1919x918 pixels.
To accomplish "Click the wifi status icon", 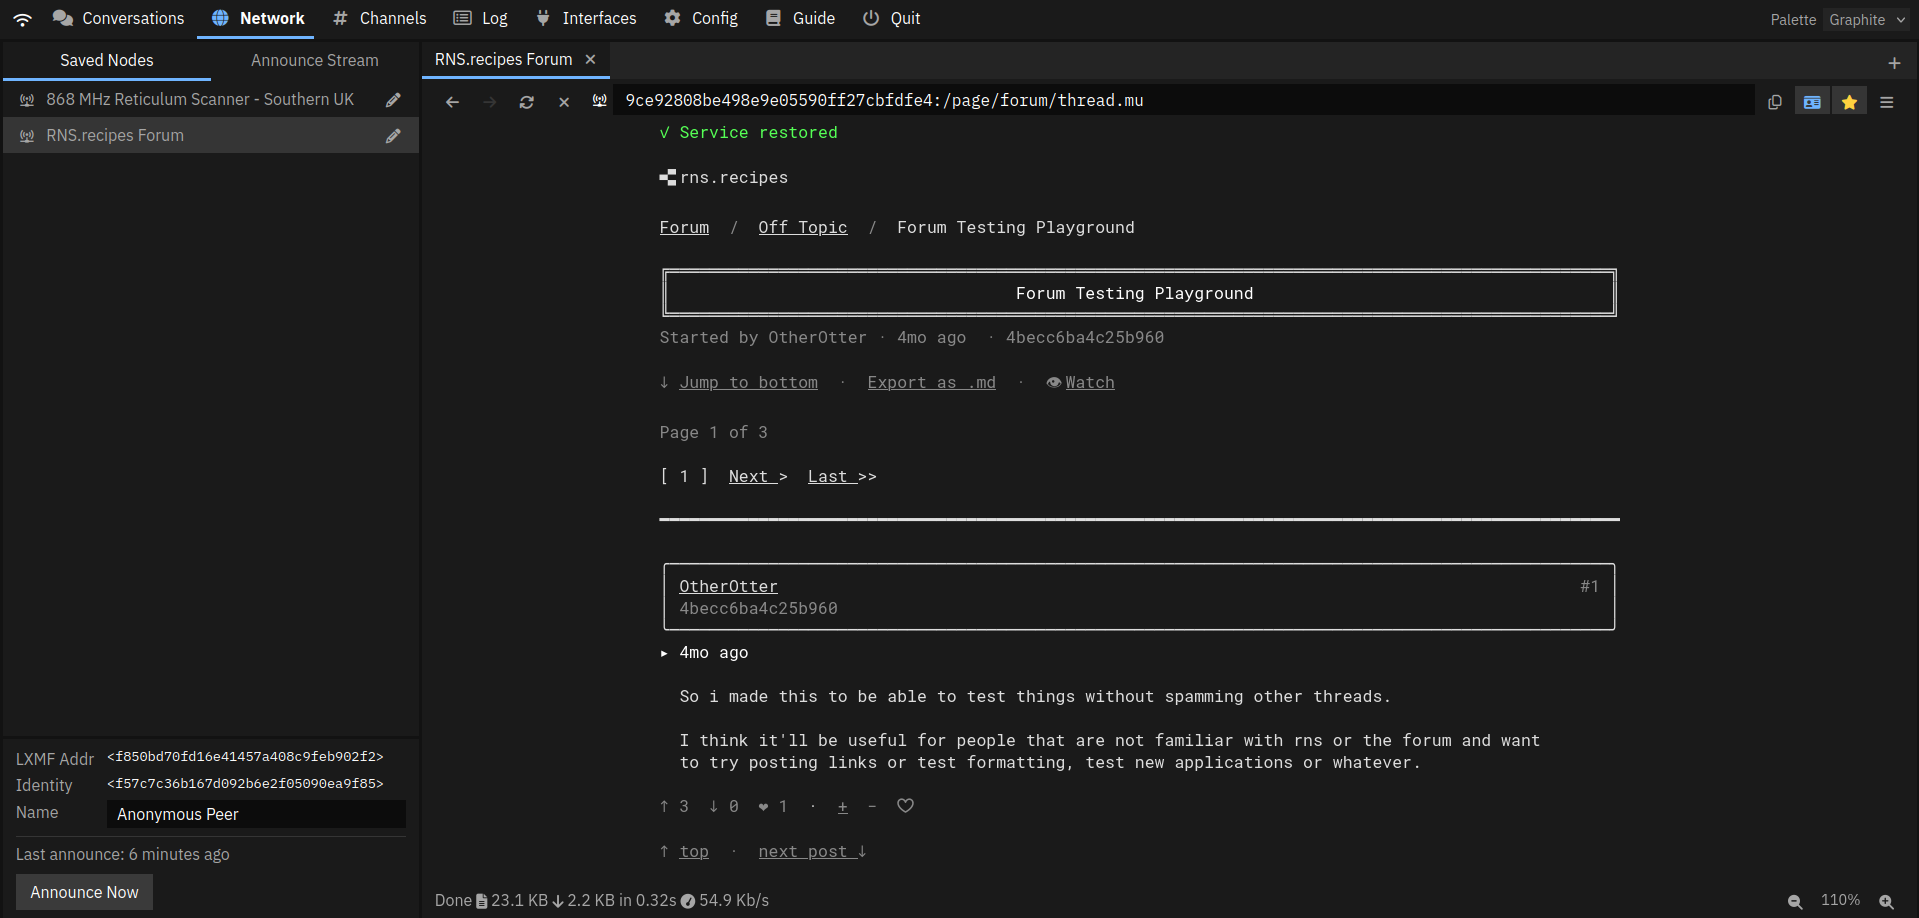I will pyautogui.click(x=22, y=19).
